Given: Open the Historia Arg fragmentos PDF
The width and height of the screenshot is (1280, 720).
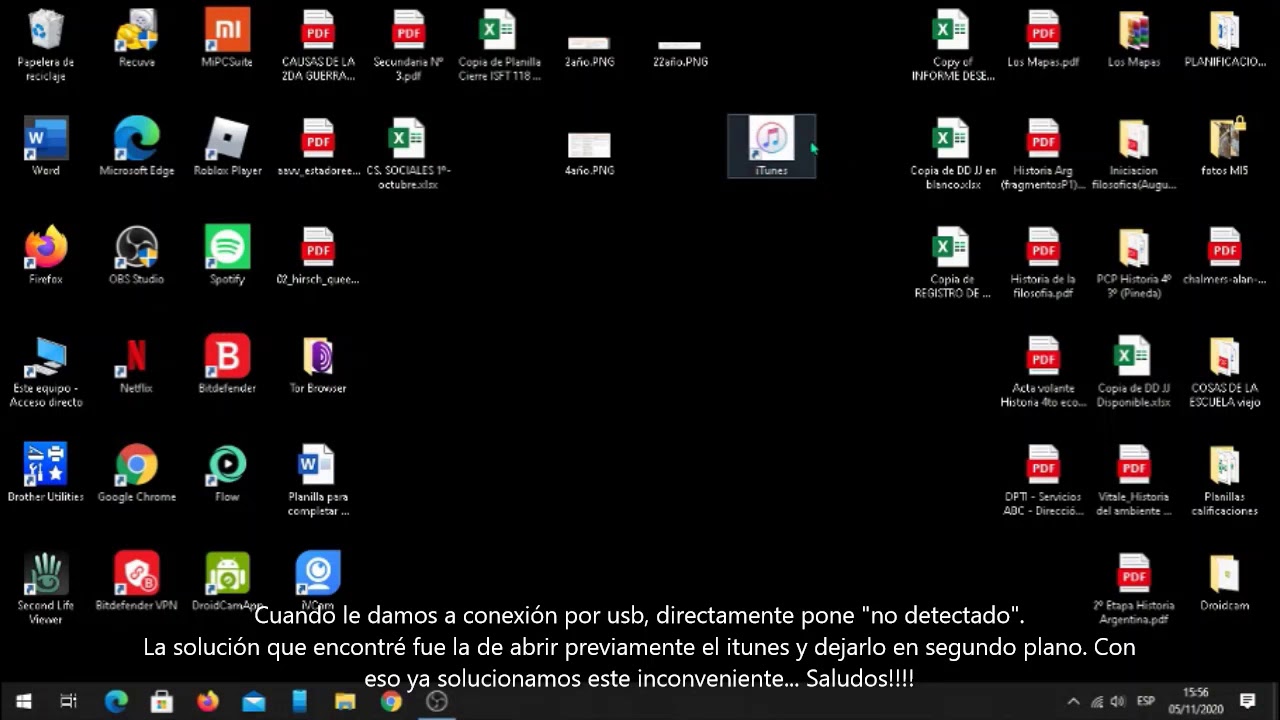Looking at the screenshot, I should [1043, 154].
